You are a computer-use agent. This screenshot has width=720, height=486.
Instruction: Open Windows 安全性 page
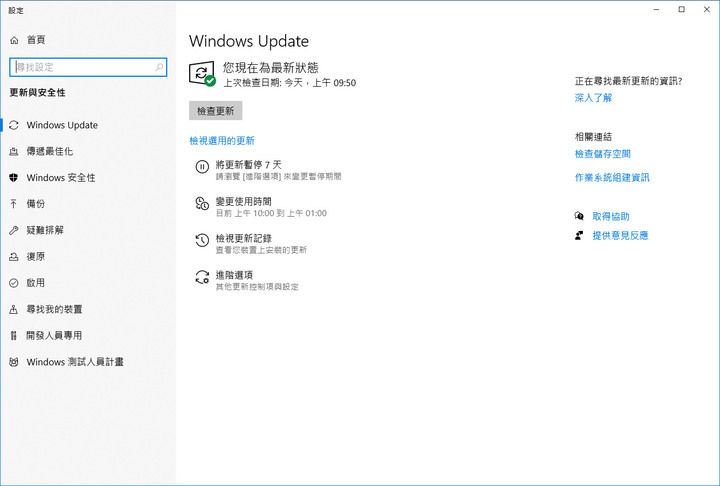61,178
